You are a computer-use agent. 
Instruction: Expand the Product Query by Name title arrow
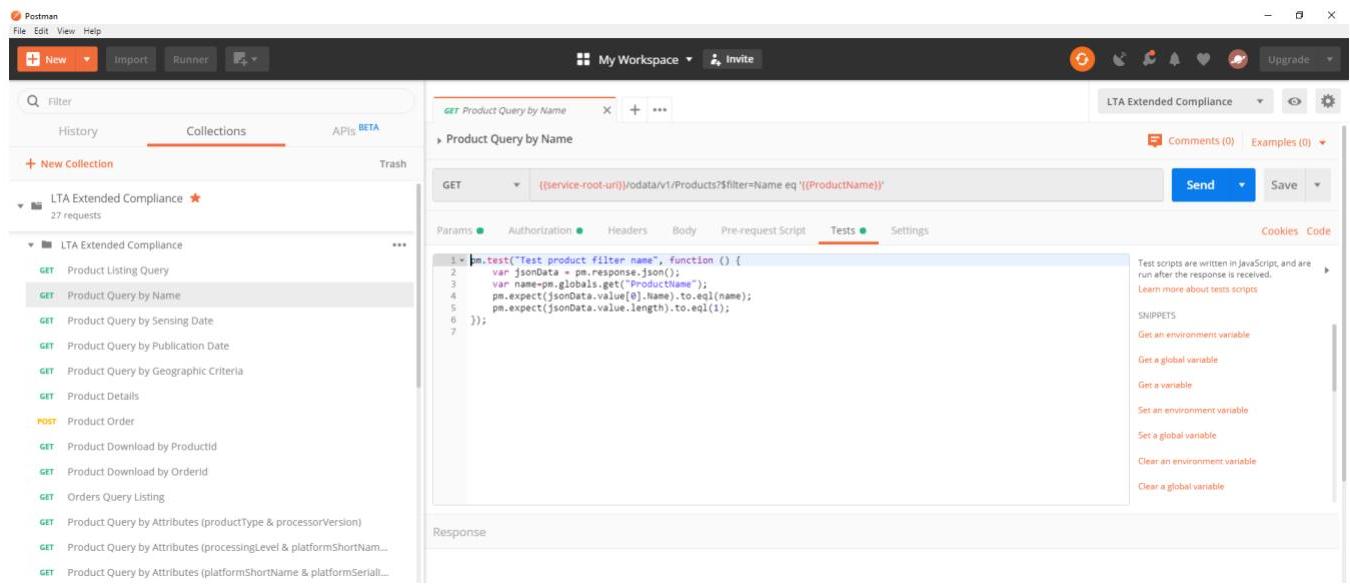tap(439, 140)
